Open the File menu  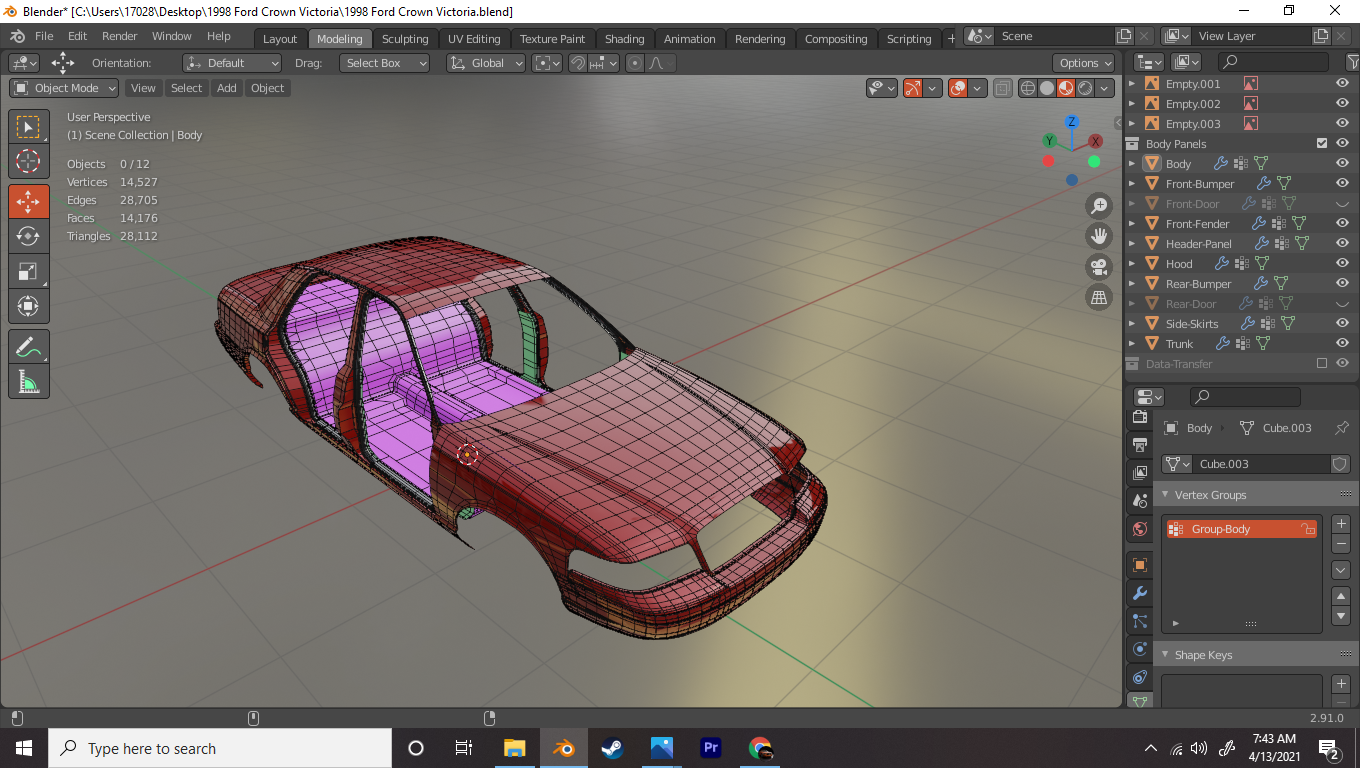click(44, 36)
